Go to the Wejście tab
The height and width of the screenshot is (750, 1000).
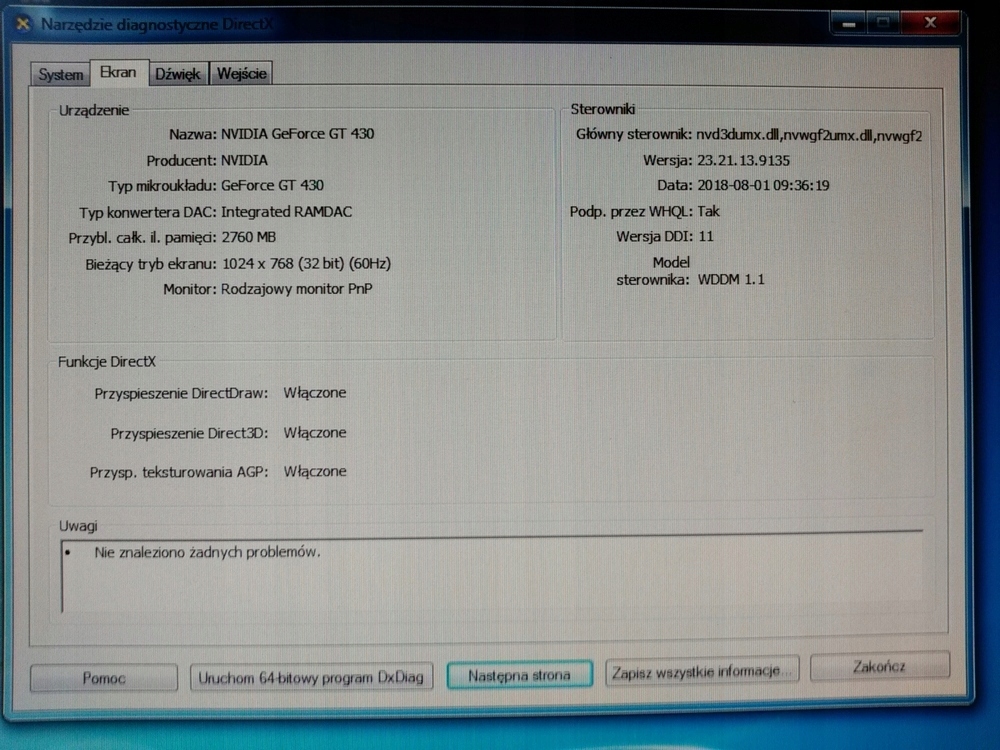(x=242, y=73)
